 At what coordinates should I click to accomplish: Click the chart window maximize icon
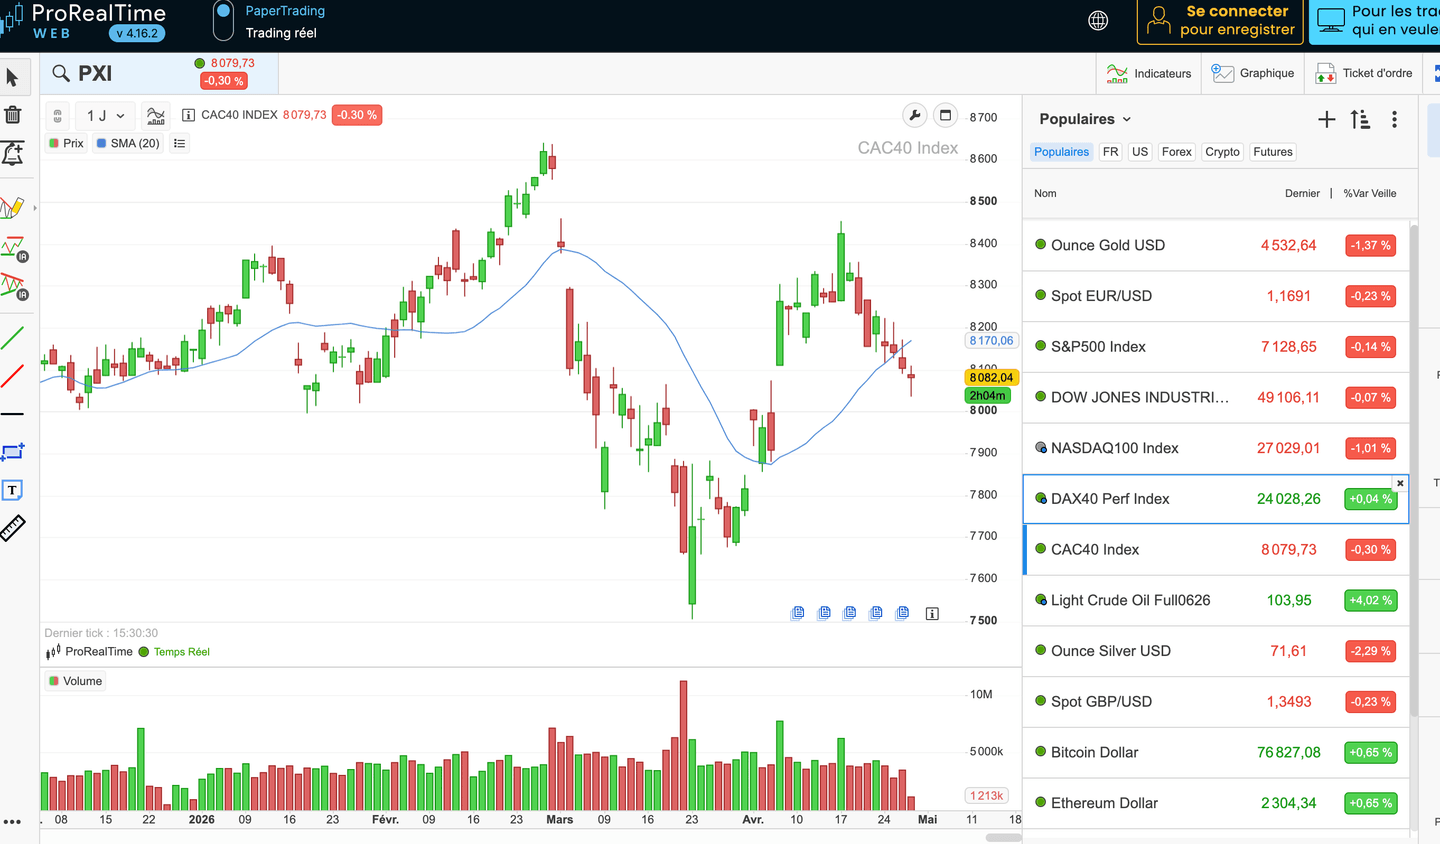tap(945, 115)
